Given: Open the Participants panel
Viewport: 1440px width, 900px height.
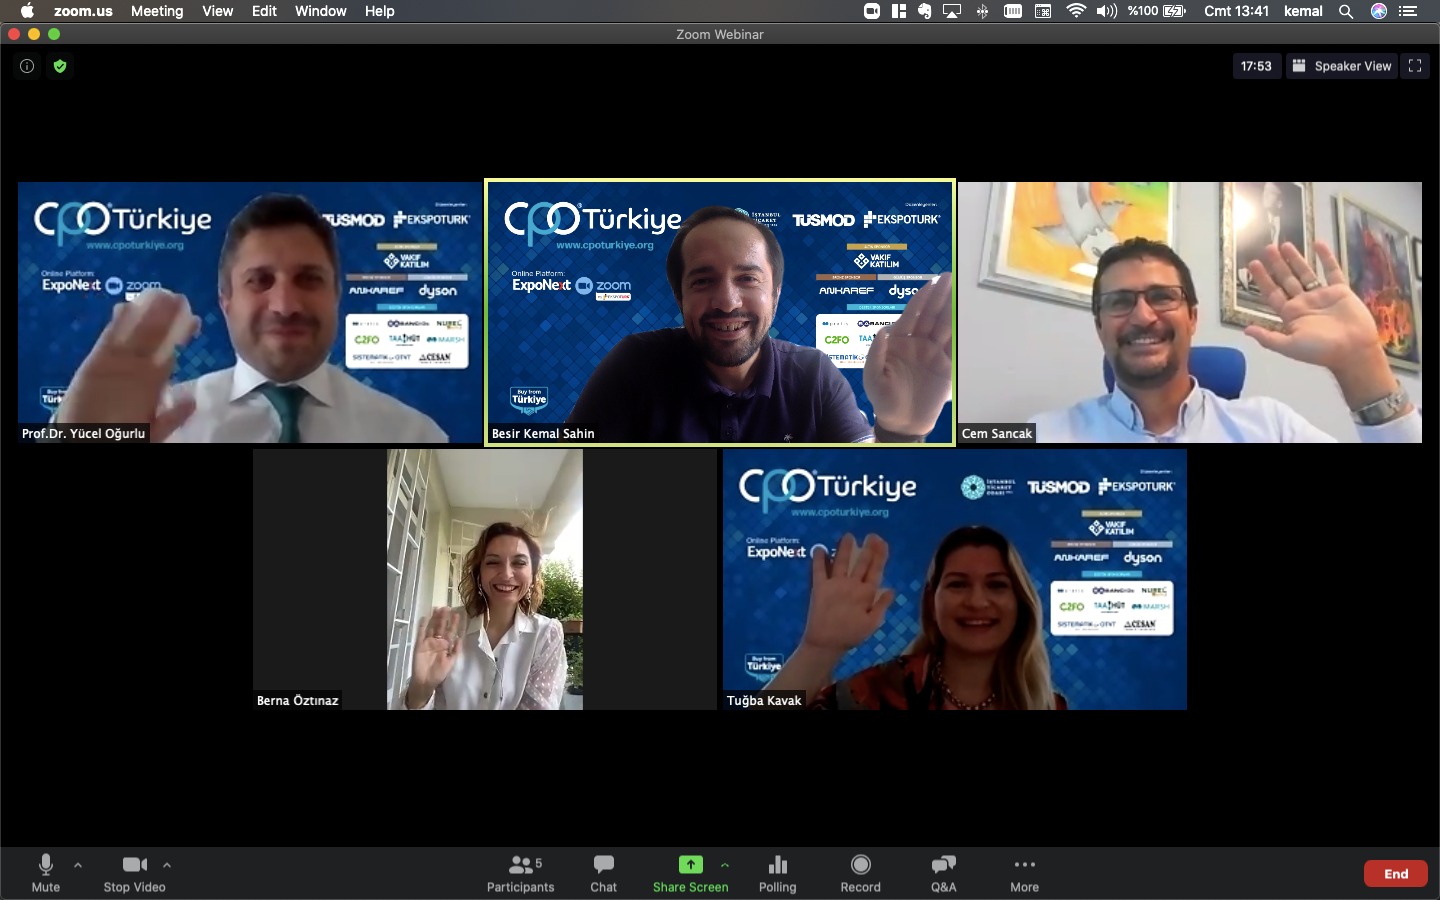Looking at the screenshot, I should 520,872.
